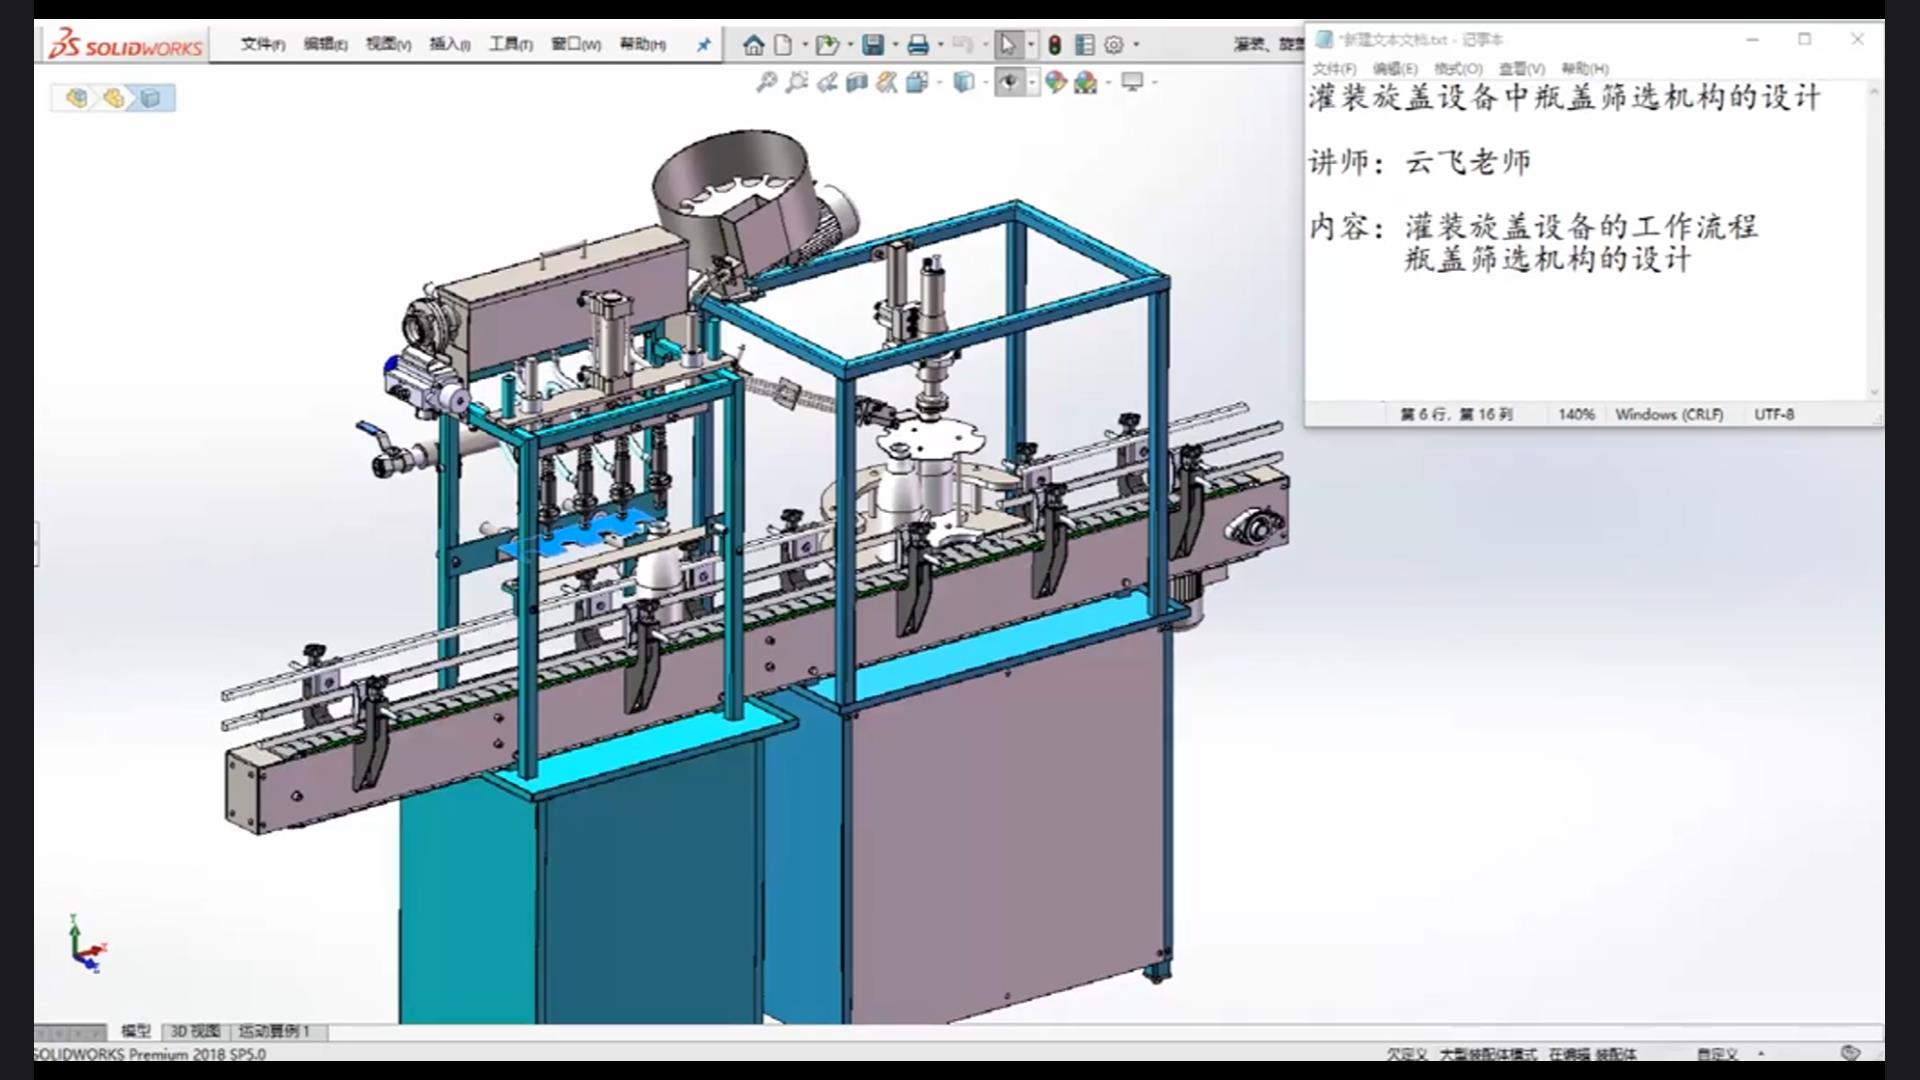Click the second sub-assembly breadcrumb icon

click(114, 98)
